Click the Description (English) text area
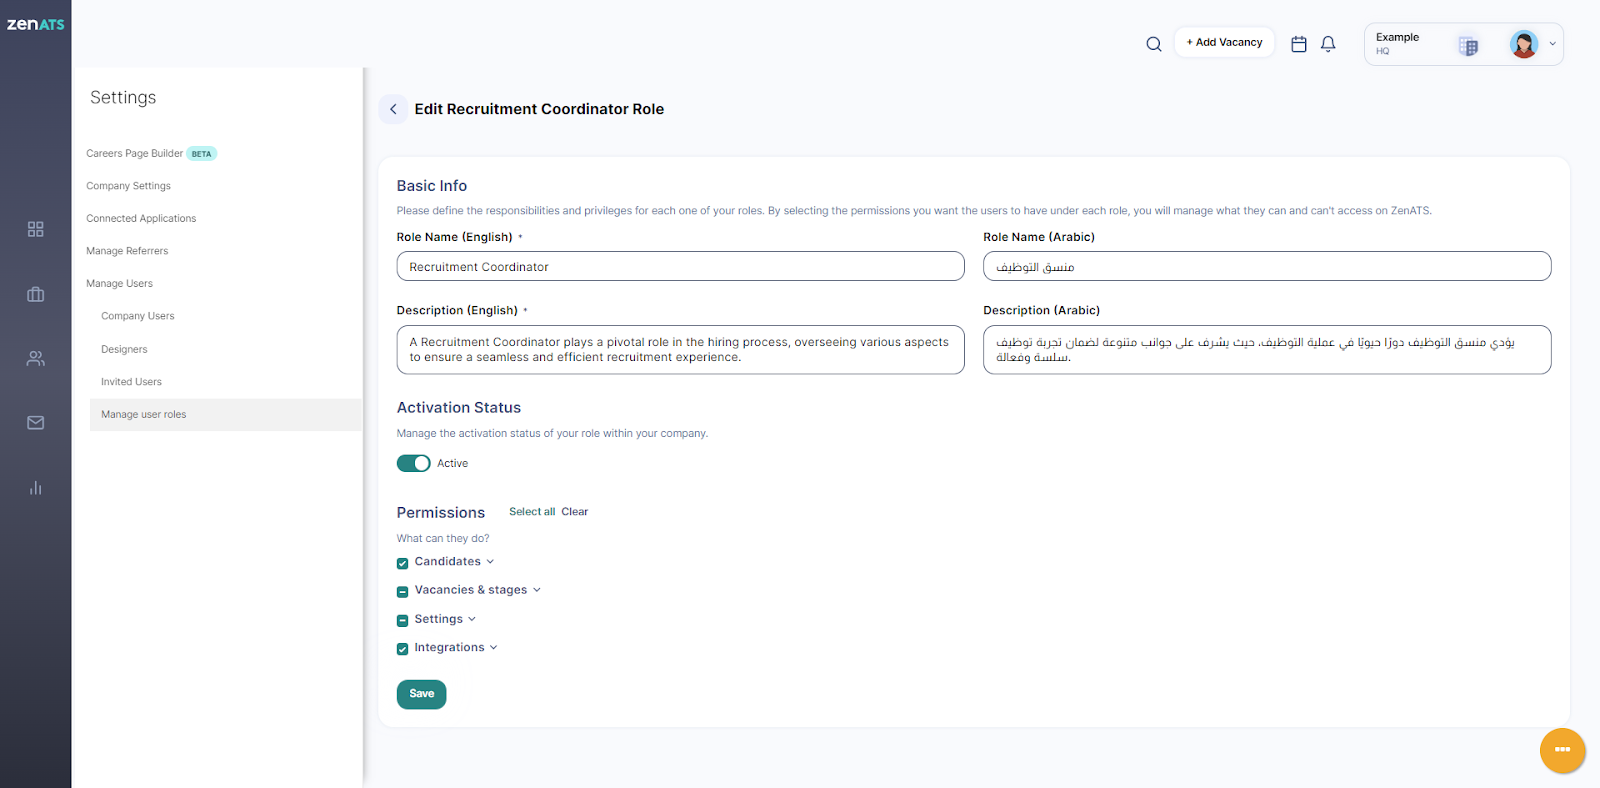 coord(680,350)
